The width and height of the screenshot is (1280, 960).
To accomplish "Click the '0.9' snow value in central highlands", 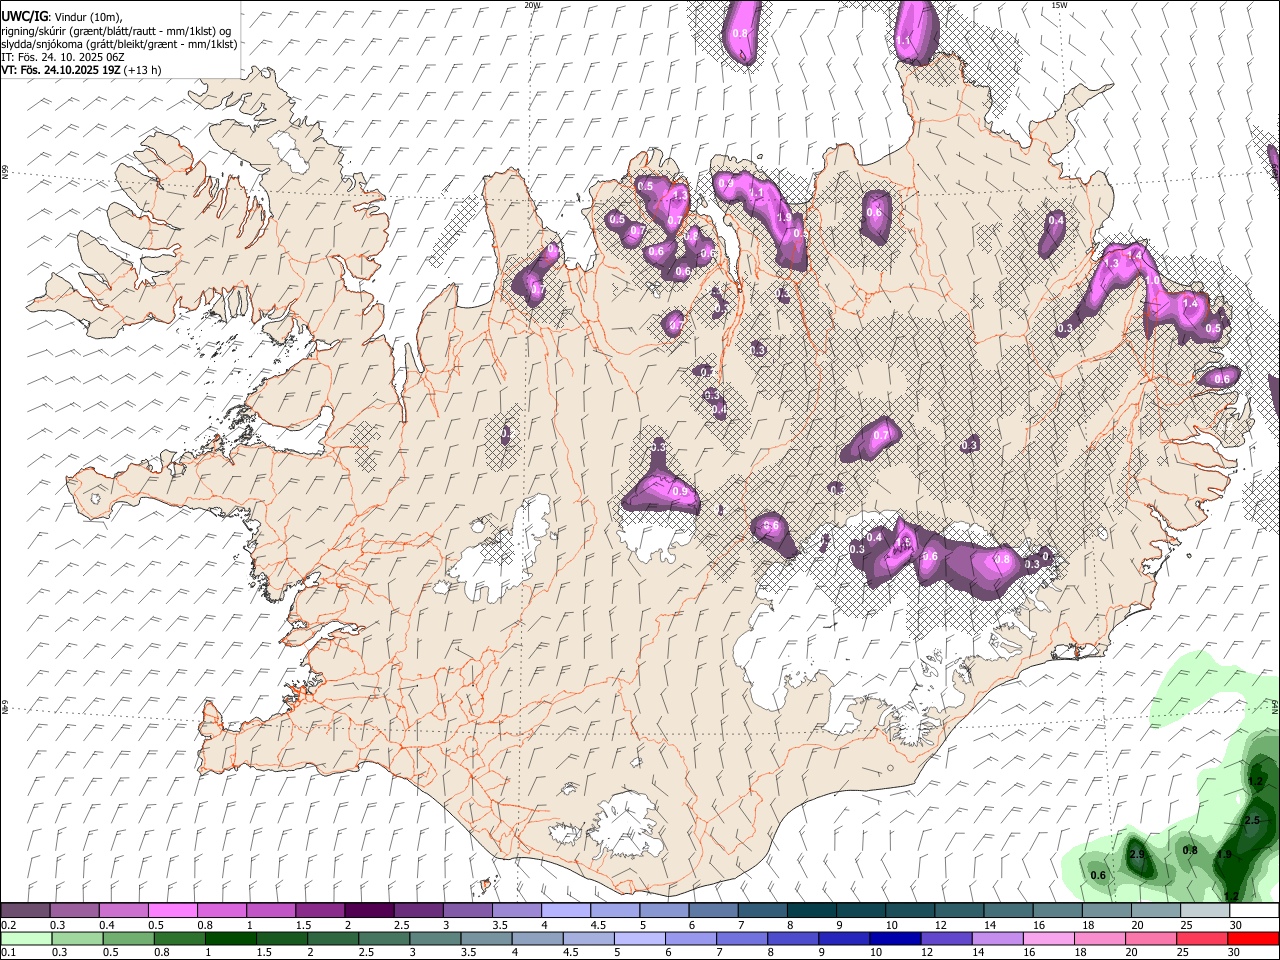I will click(680, 492).
